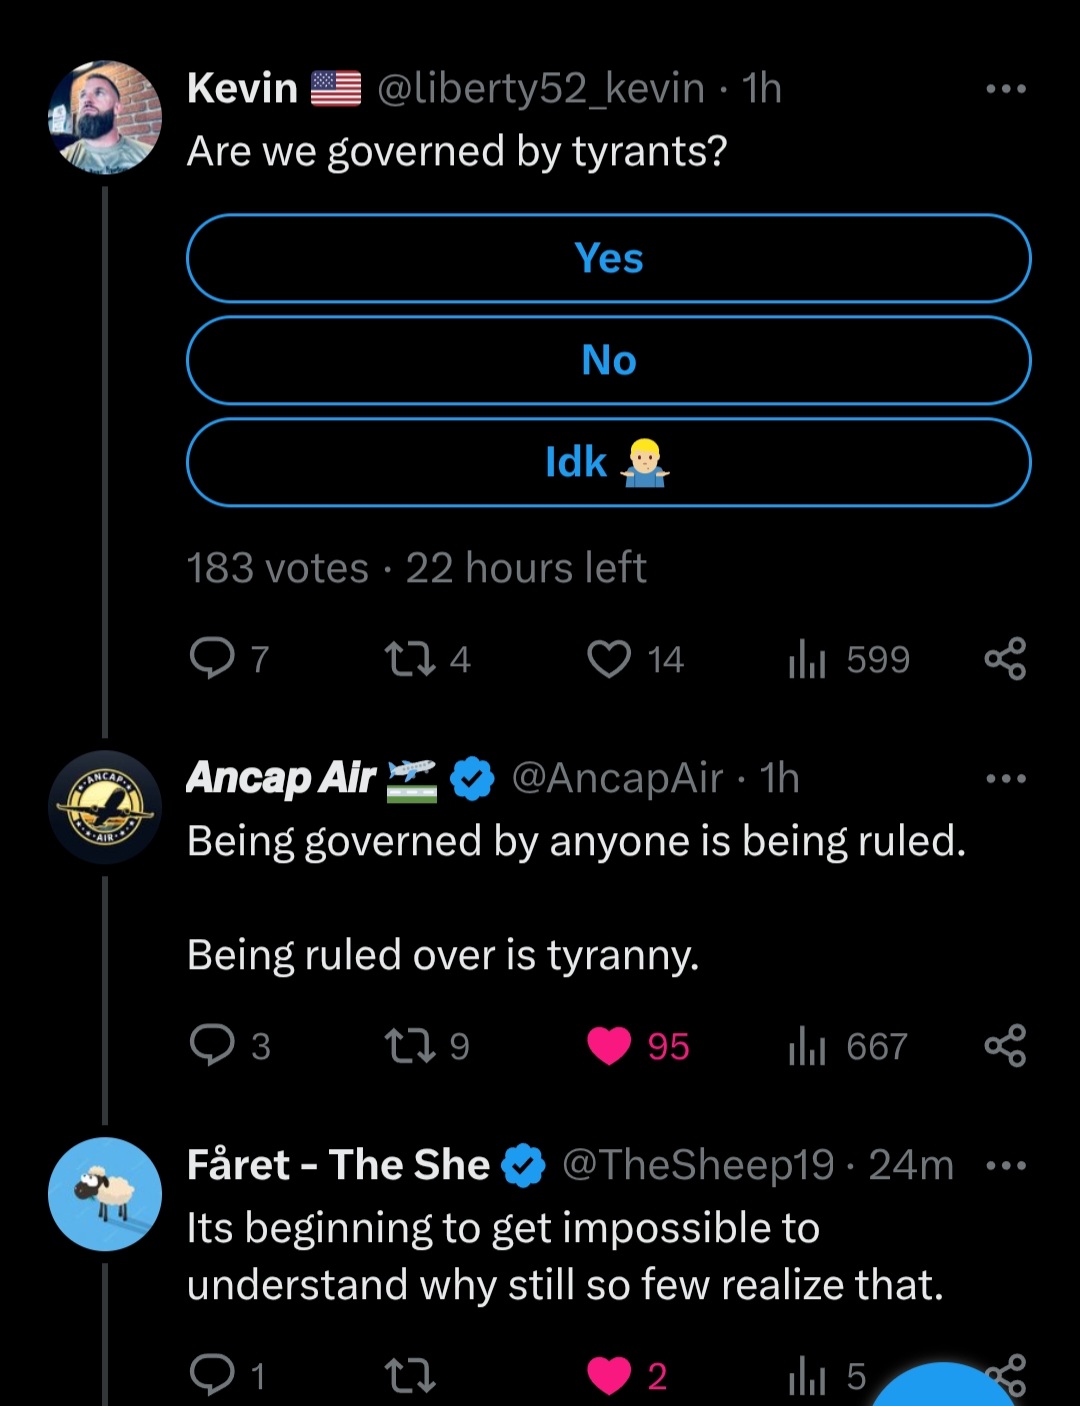The image size is (1080, 1406).
Task: Open Kevin's profile picture
Action: click(105, 117)
